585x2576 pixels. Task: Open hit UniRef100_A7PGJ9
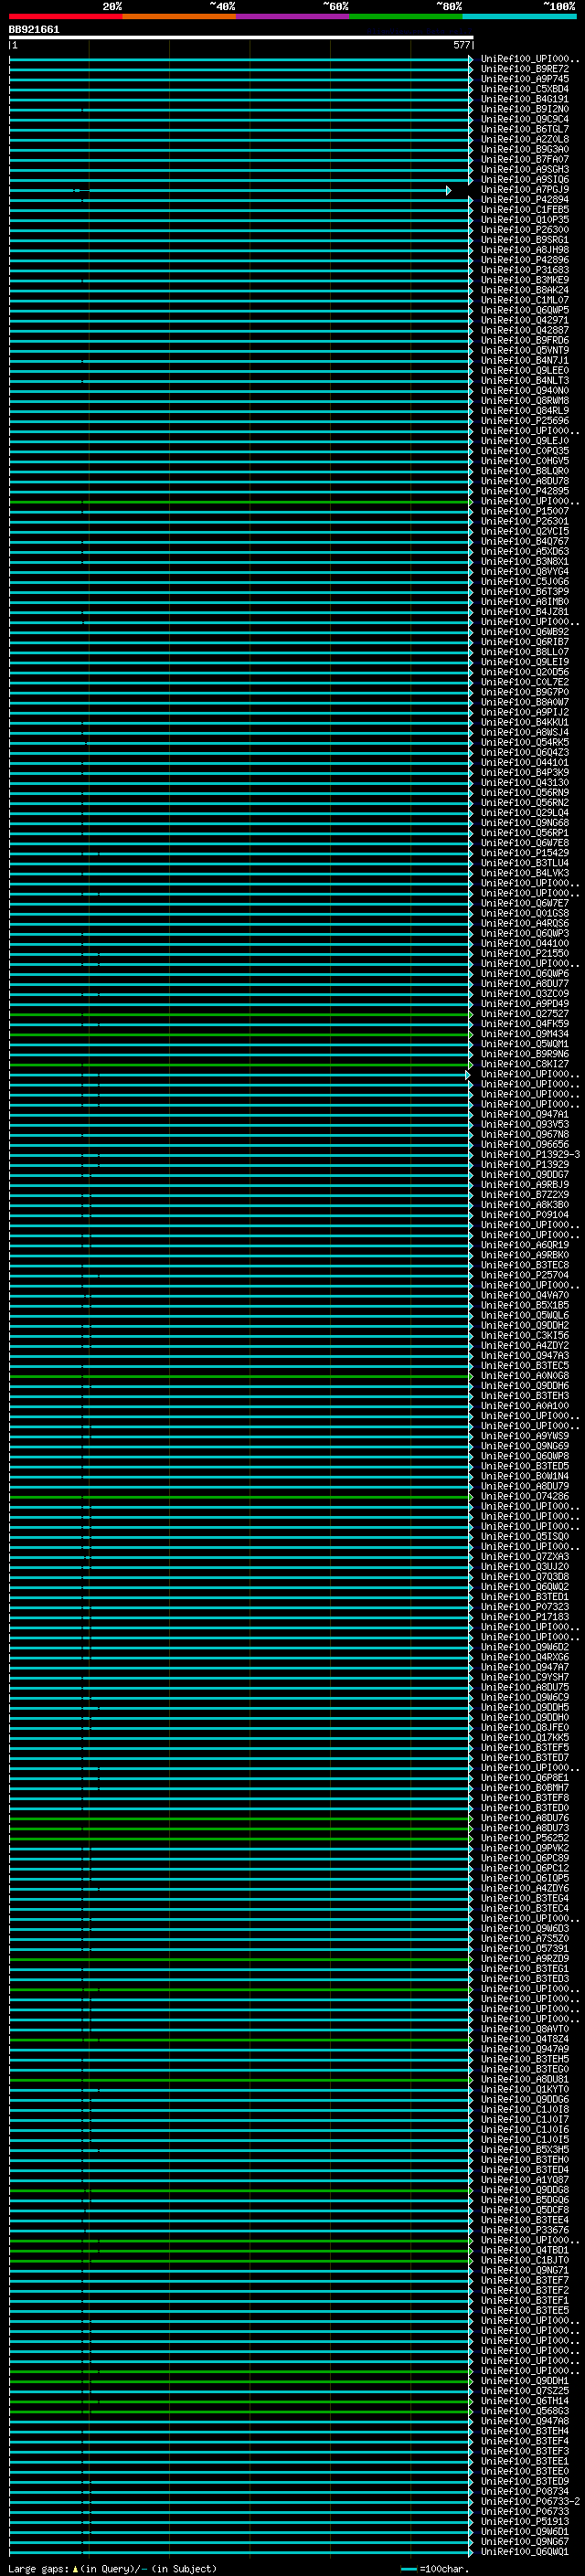(x=524, y=190)
